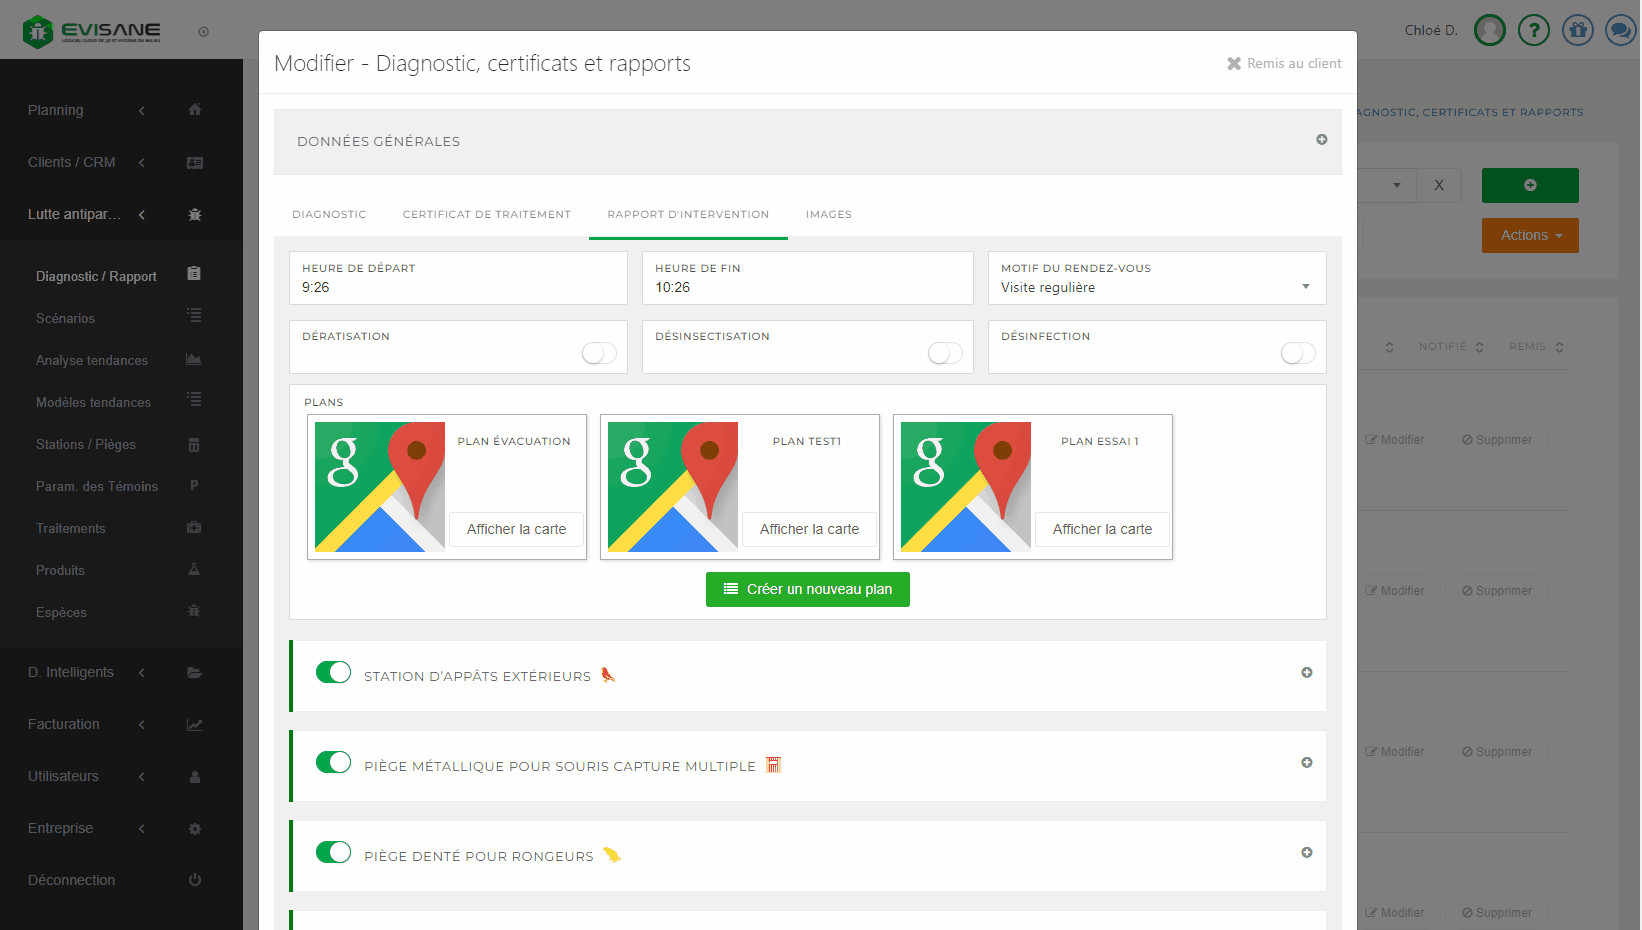
Task: Switch to the Certificat de traitement tab
Action: [x=486, y=214]
